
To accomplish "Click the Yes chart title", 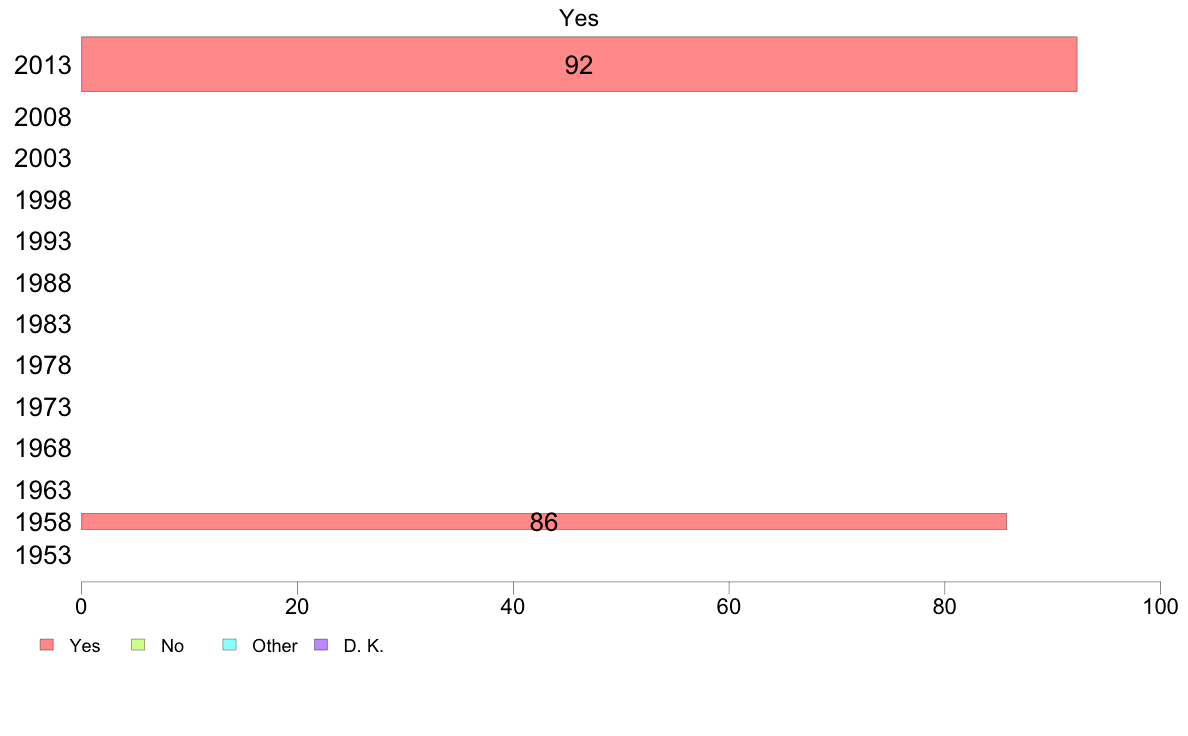I will point(579,18).
